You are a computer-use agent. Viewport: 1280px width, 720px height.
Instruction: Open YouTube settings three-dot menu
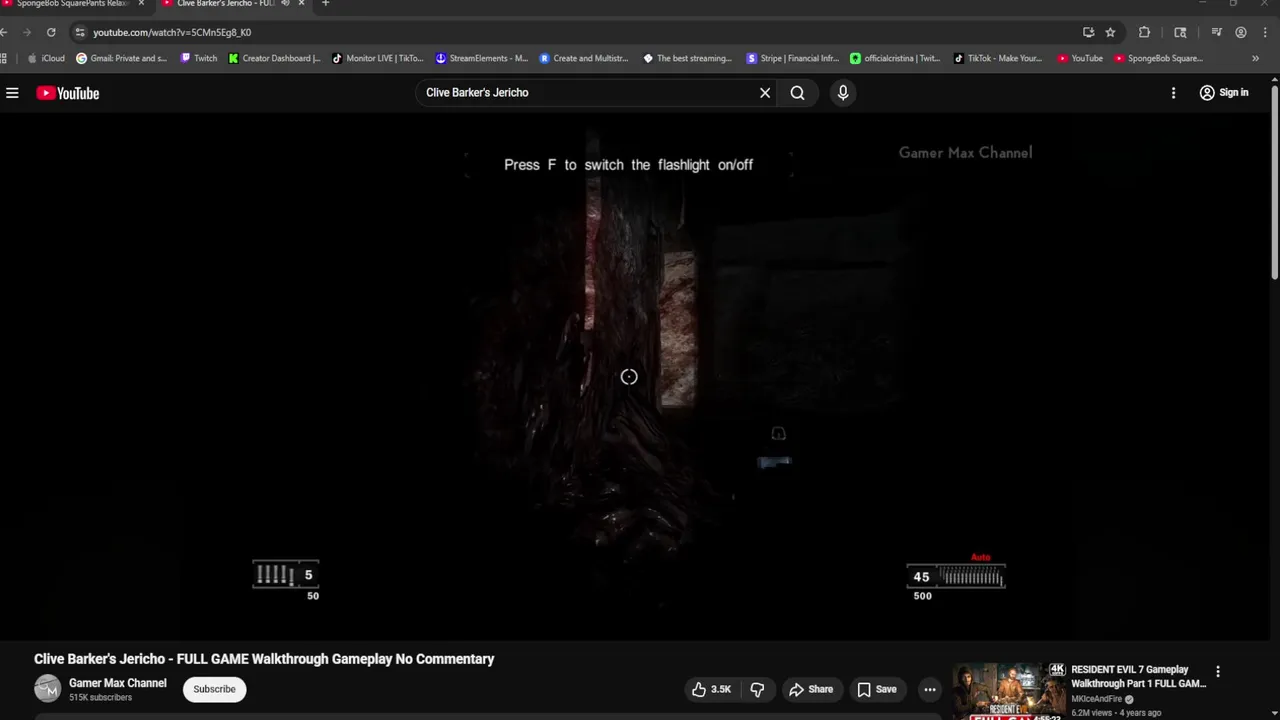pyautogui.click(x=1173, y=93)
